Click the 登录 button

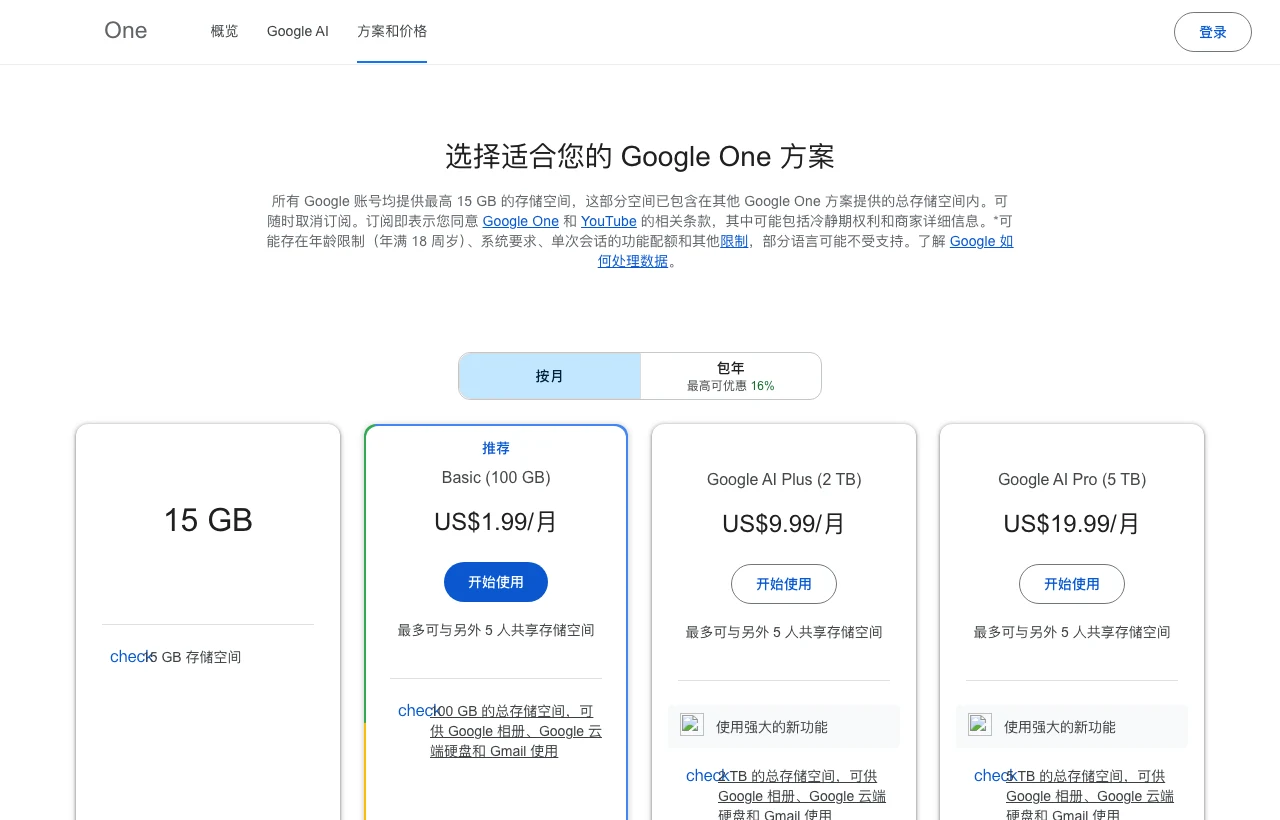point(1213,32)
